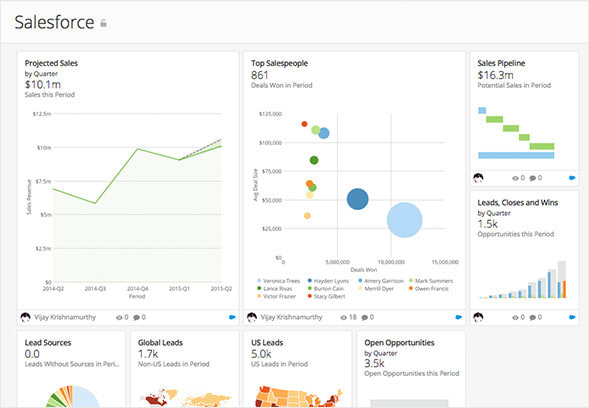Click the 3.5k Open Opportunities value
This screenshot has width=589, height=408.
click(374, 363)
